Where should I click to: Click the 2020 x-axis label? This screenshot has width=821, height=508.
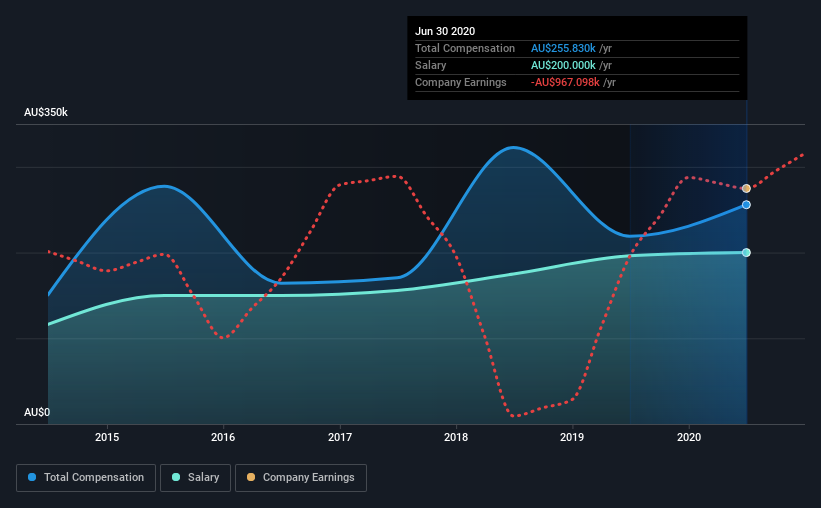(x=689, y=437)
